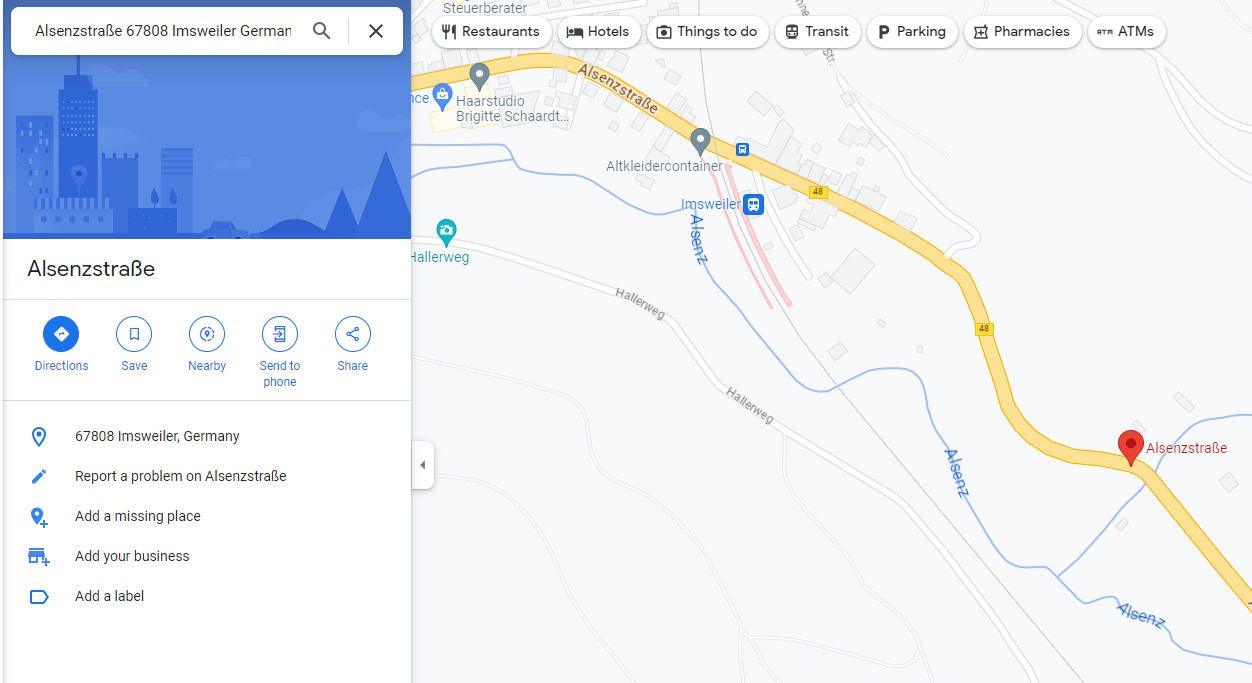Filter map by Restaurants
The height and width of the screenshot is (683, 1252).
[491, 32]
